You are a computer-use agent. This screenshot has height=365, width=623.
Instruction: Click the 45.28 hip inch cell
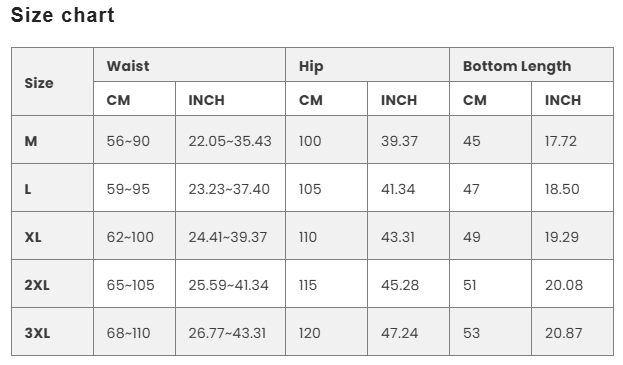click(x=408, y=284)
